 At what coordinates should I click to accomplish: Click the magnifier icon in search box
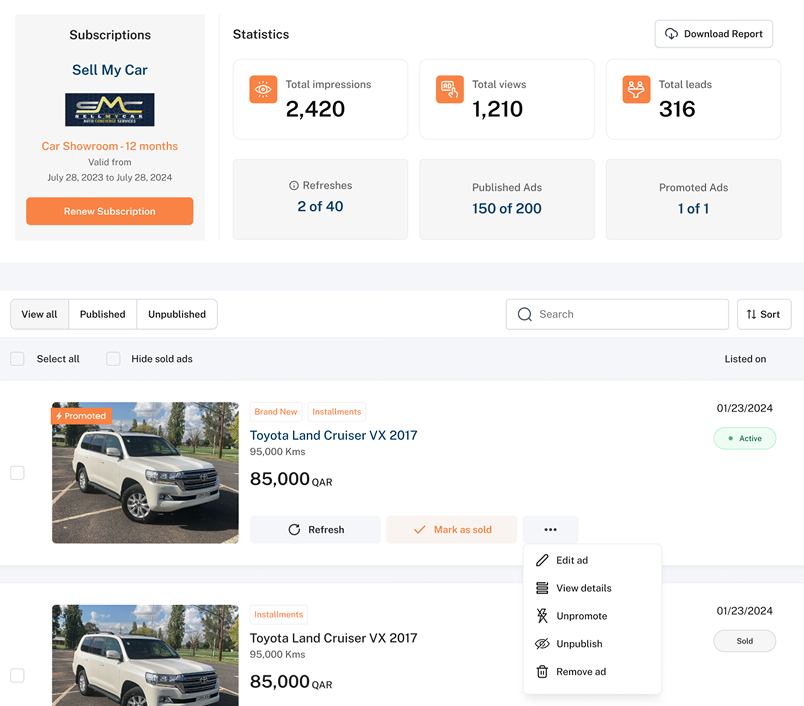525,314
